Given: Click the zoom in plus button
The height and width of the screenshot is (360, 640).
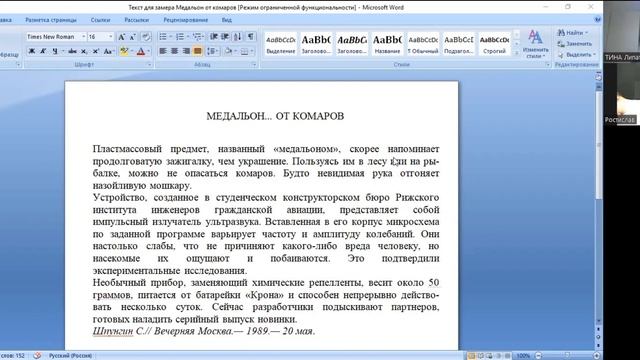Looking at the screenshot, I should [597, 356].
